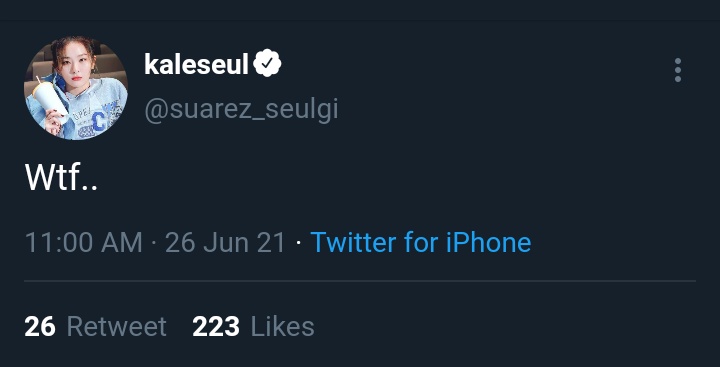Click the white cup in the avatar

click(x=51, y=96)
